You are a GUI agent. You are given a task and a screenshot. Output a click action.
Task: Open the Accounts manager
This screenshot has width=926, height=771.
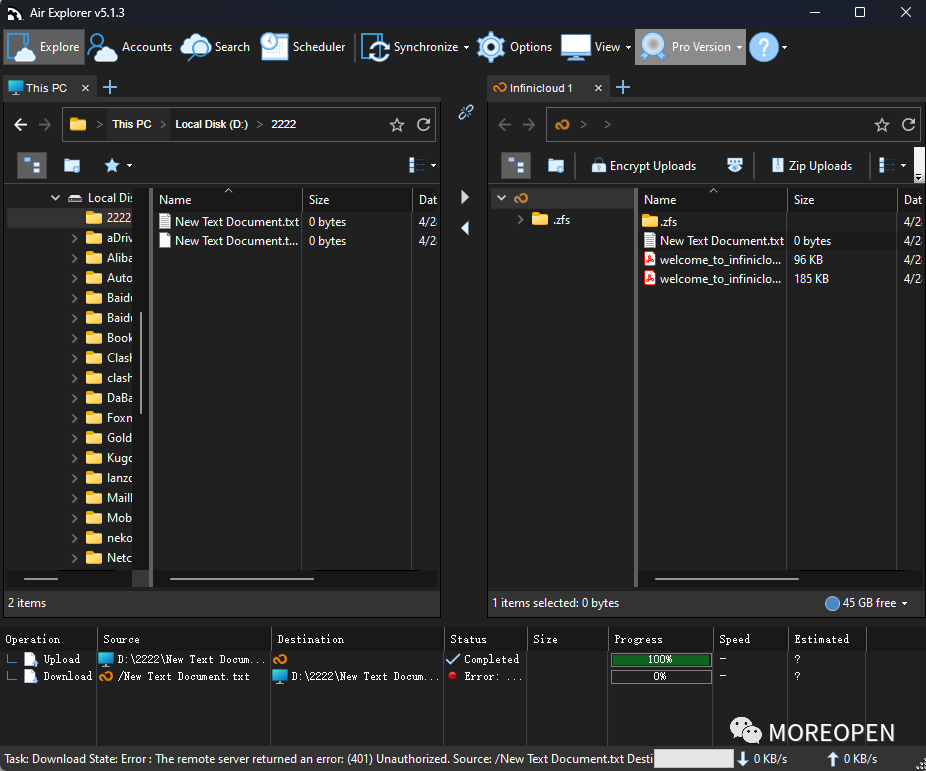tap(130, 47)
